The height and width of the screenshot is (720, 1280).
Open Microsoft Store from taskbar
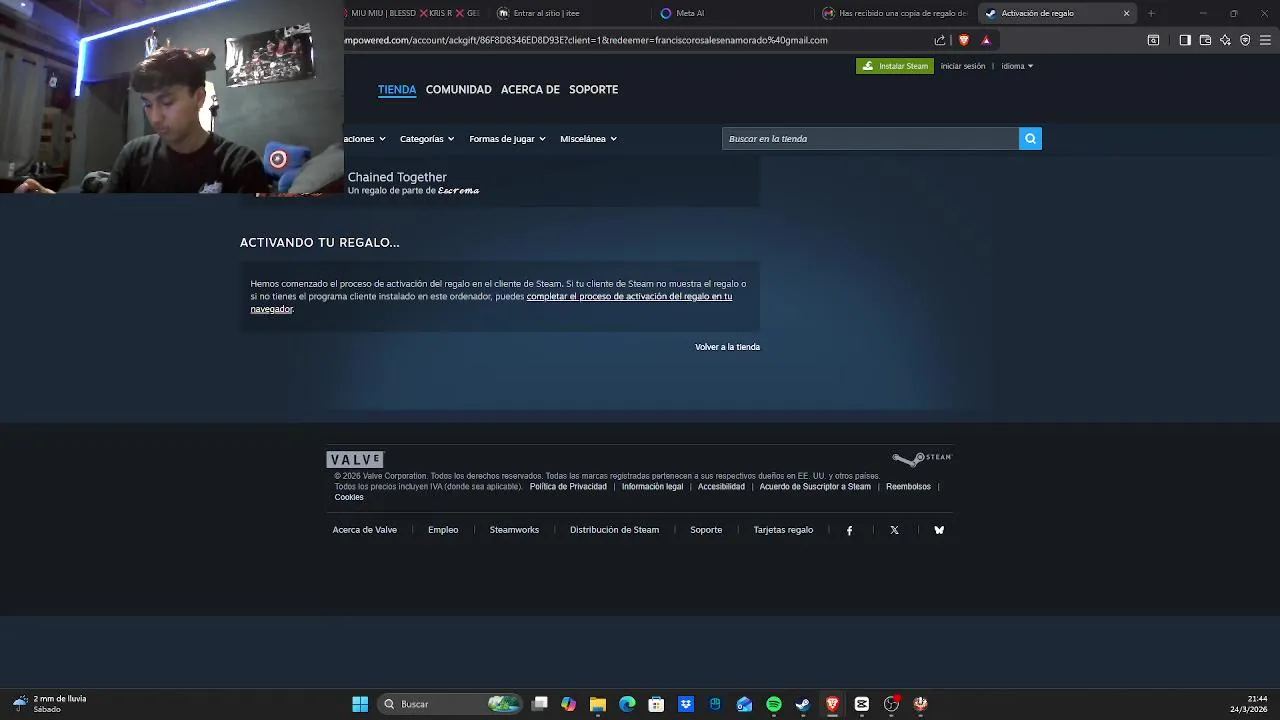pos(656,704)
